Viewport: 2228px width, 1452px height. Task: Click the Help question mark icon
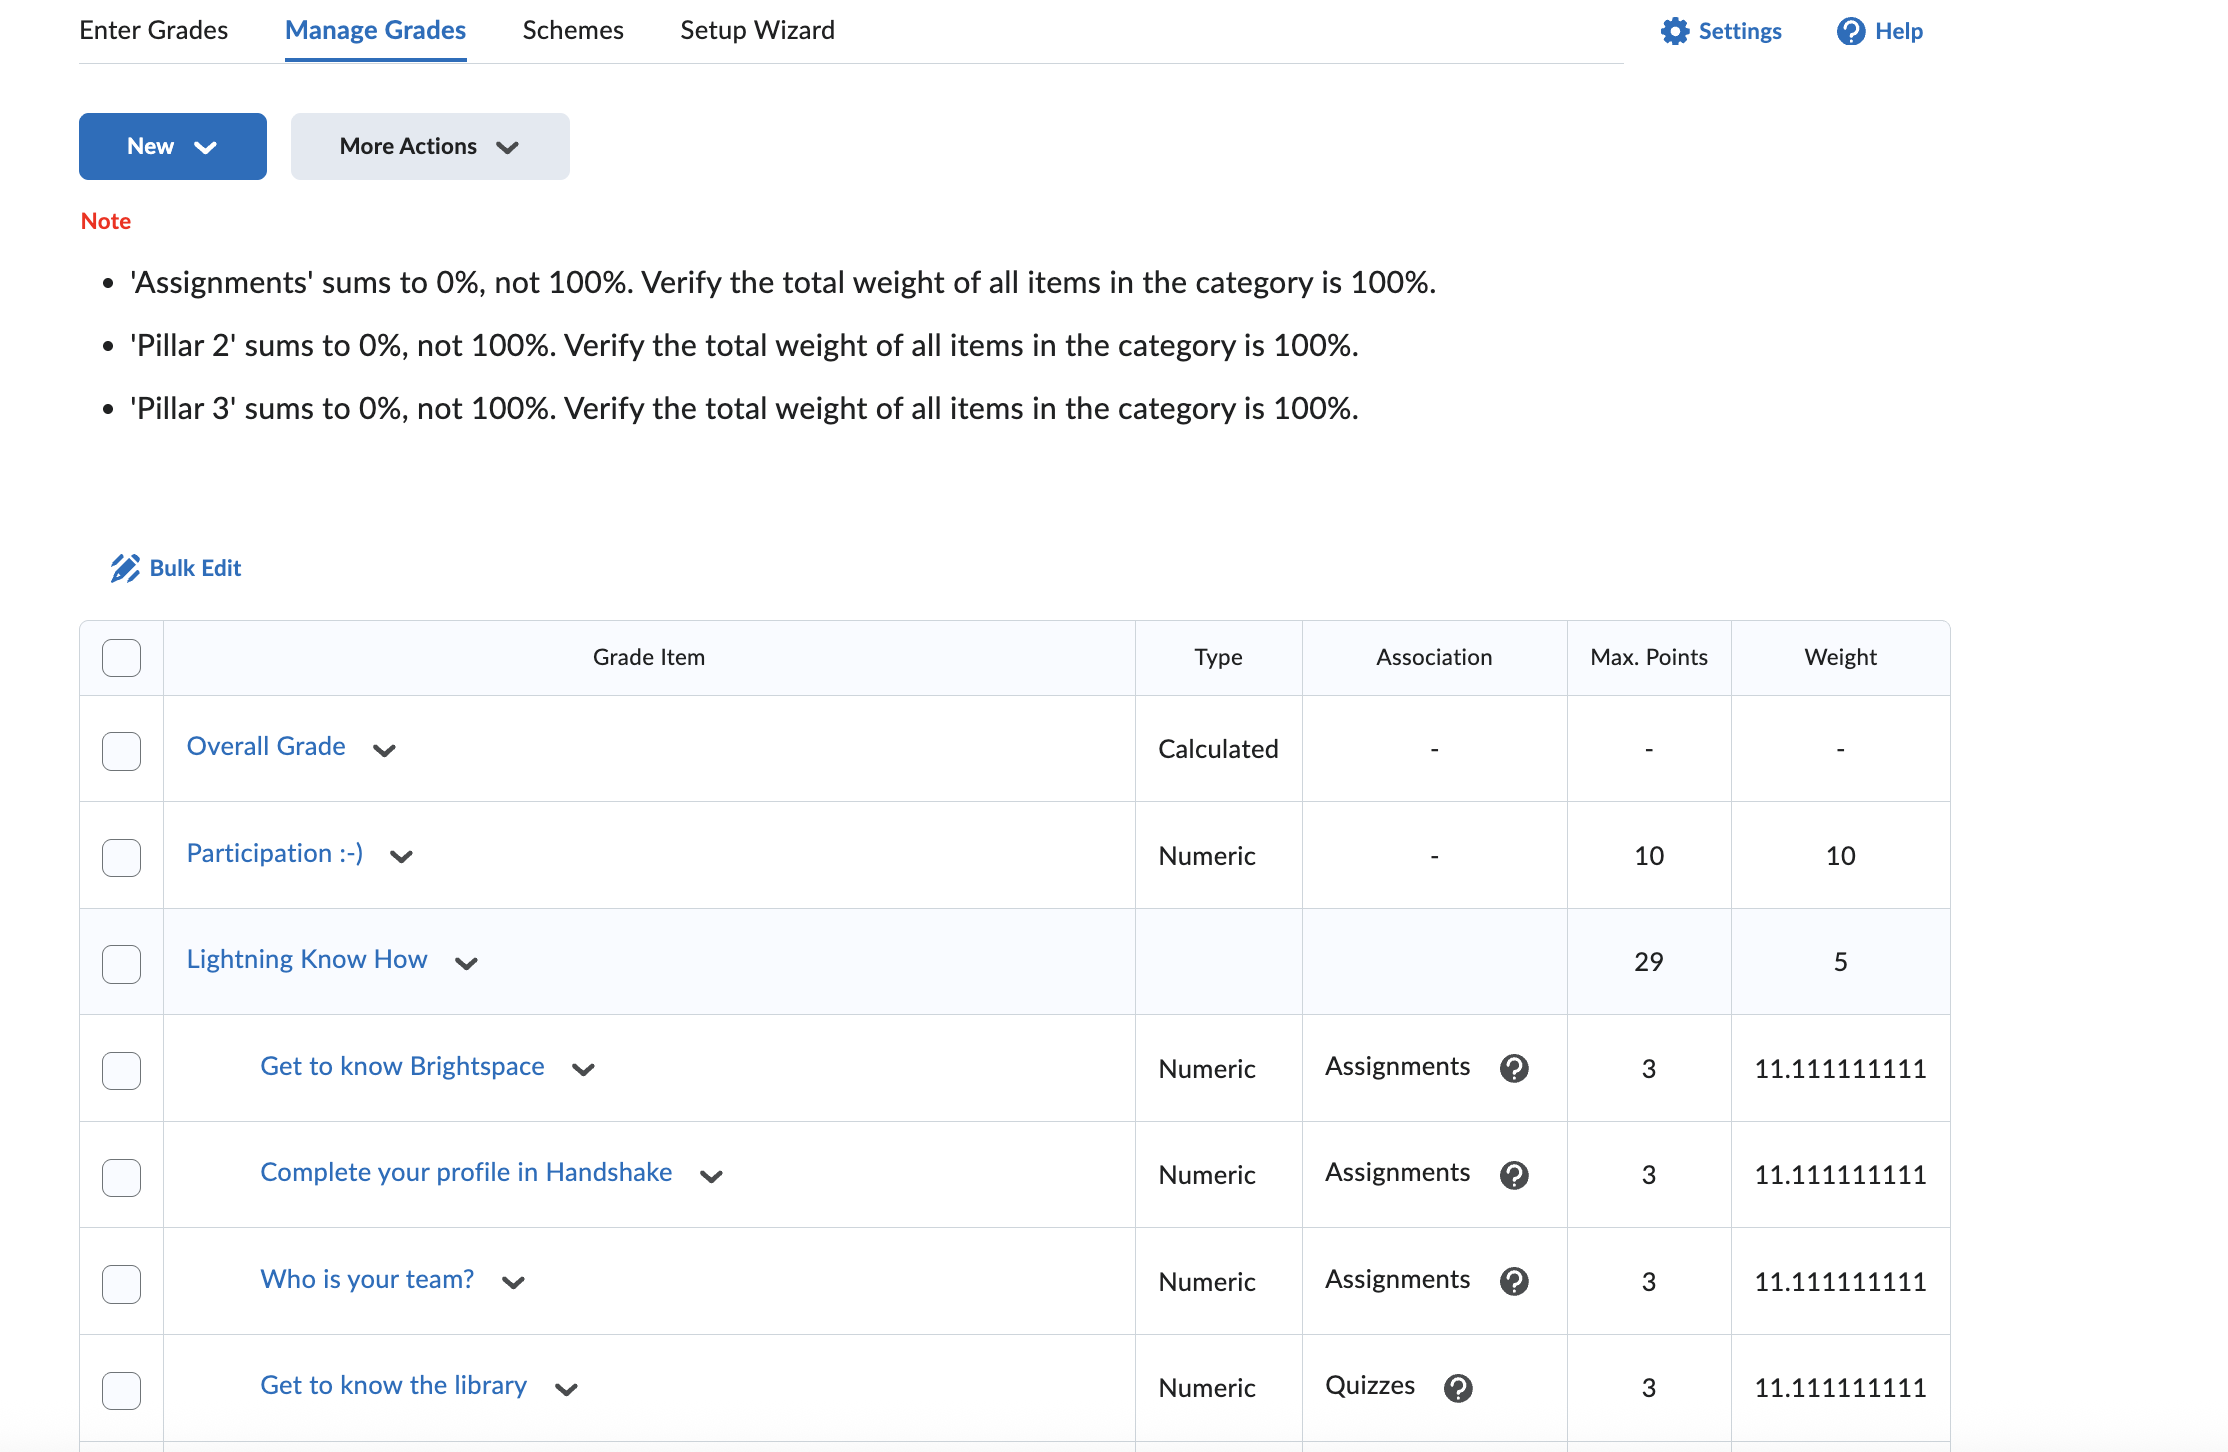point(1852,31)
